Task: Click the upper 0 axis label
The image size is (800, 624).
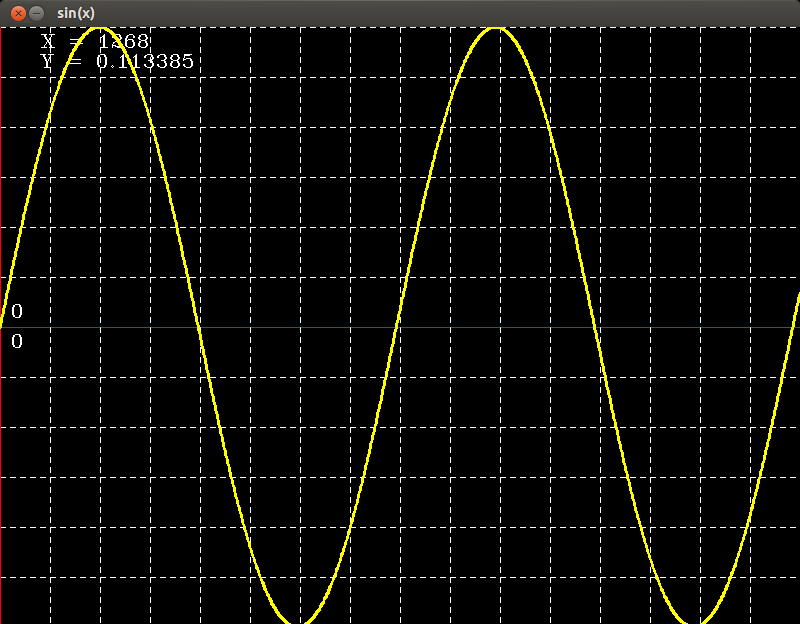Action: coord(16,312)
